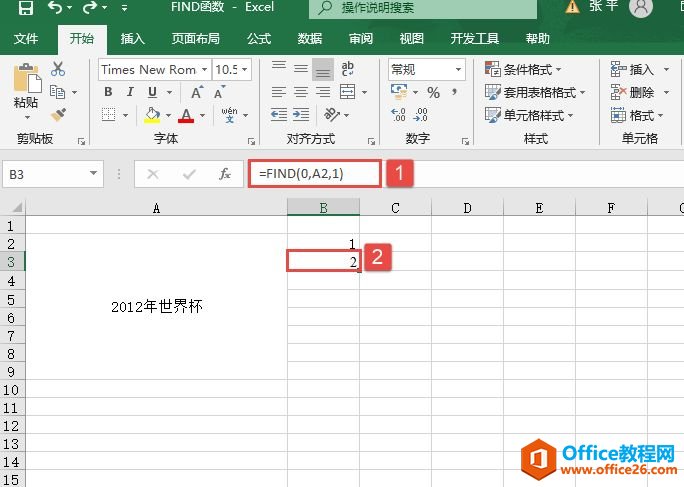Expand the 字体 group dialog launcher
Viewport: 684px width, 487px height.
pos(251,141)
